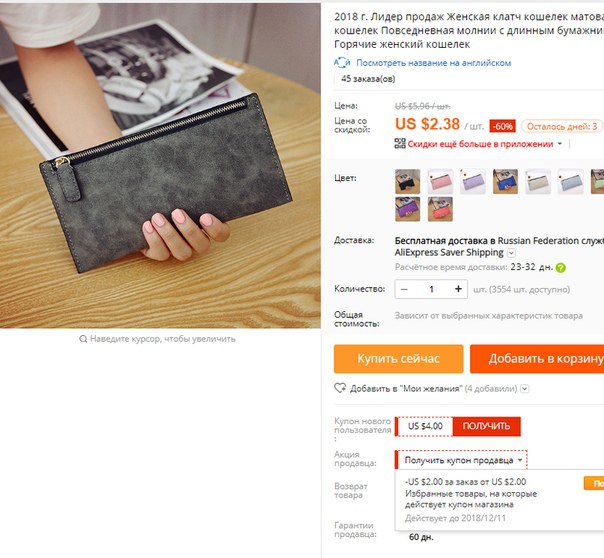This screenshot has height=558, width=604.
Task: Click the QR code icon for app discounts
Action: point(400,144)
